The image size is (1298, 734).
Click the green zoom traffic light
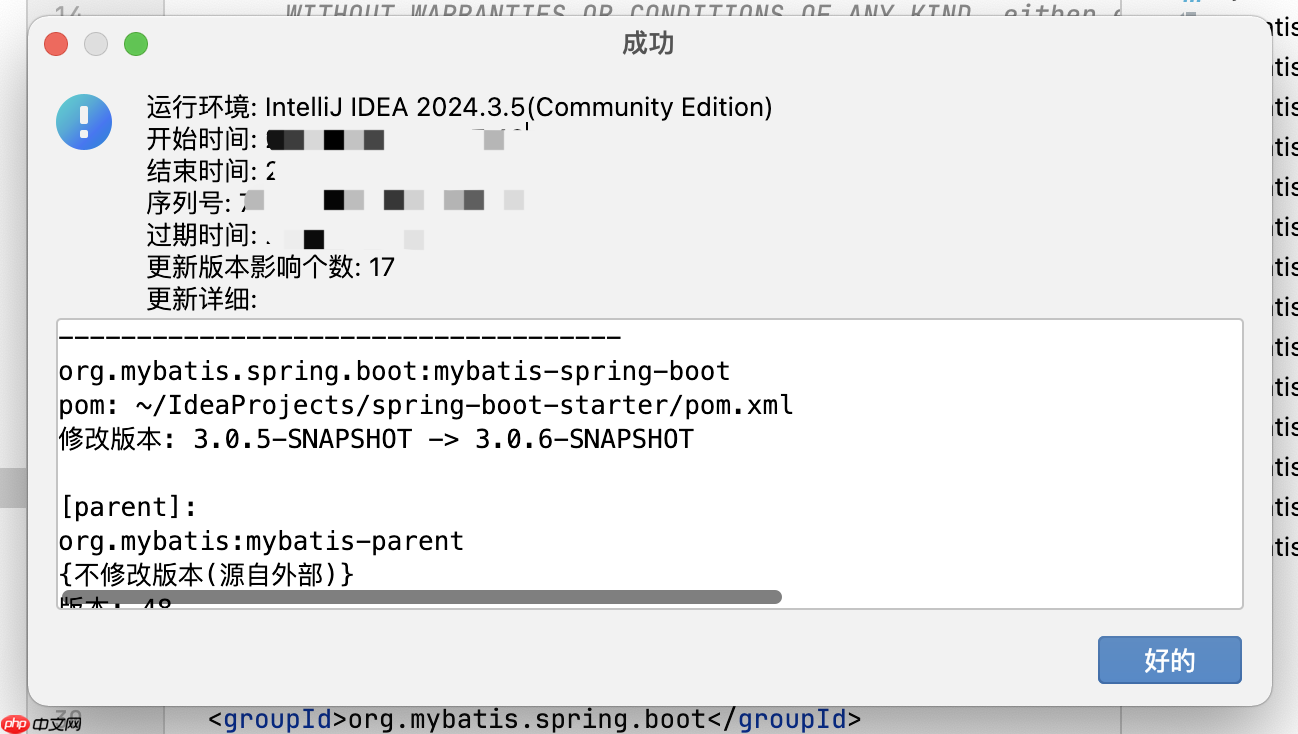tap(136, 44)
